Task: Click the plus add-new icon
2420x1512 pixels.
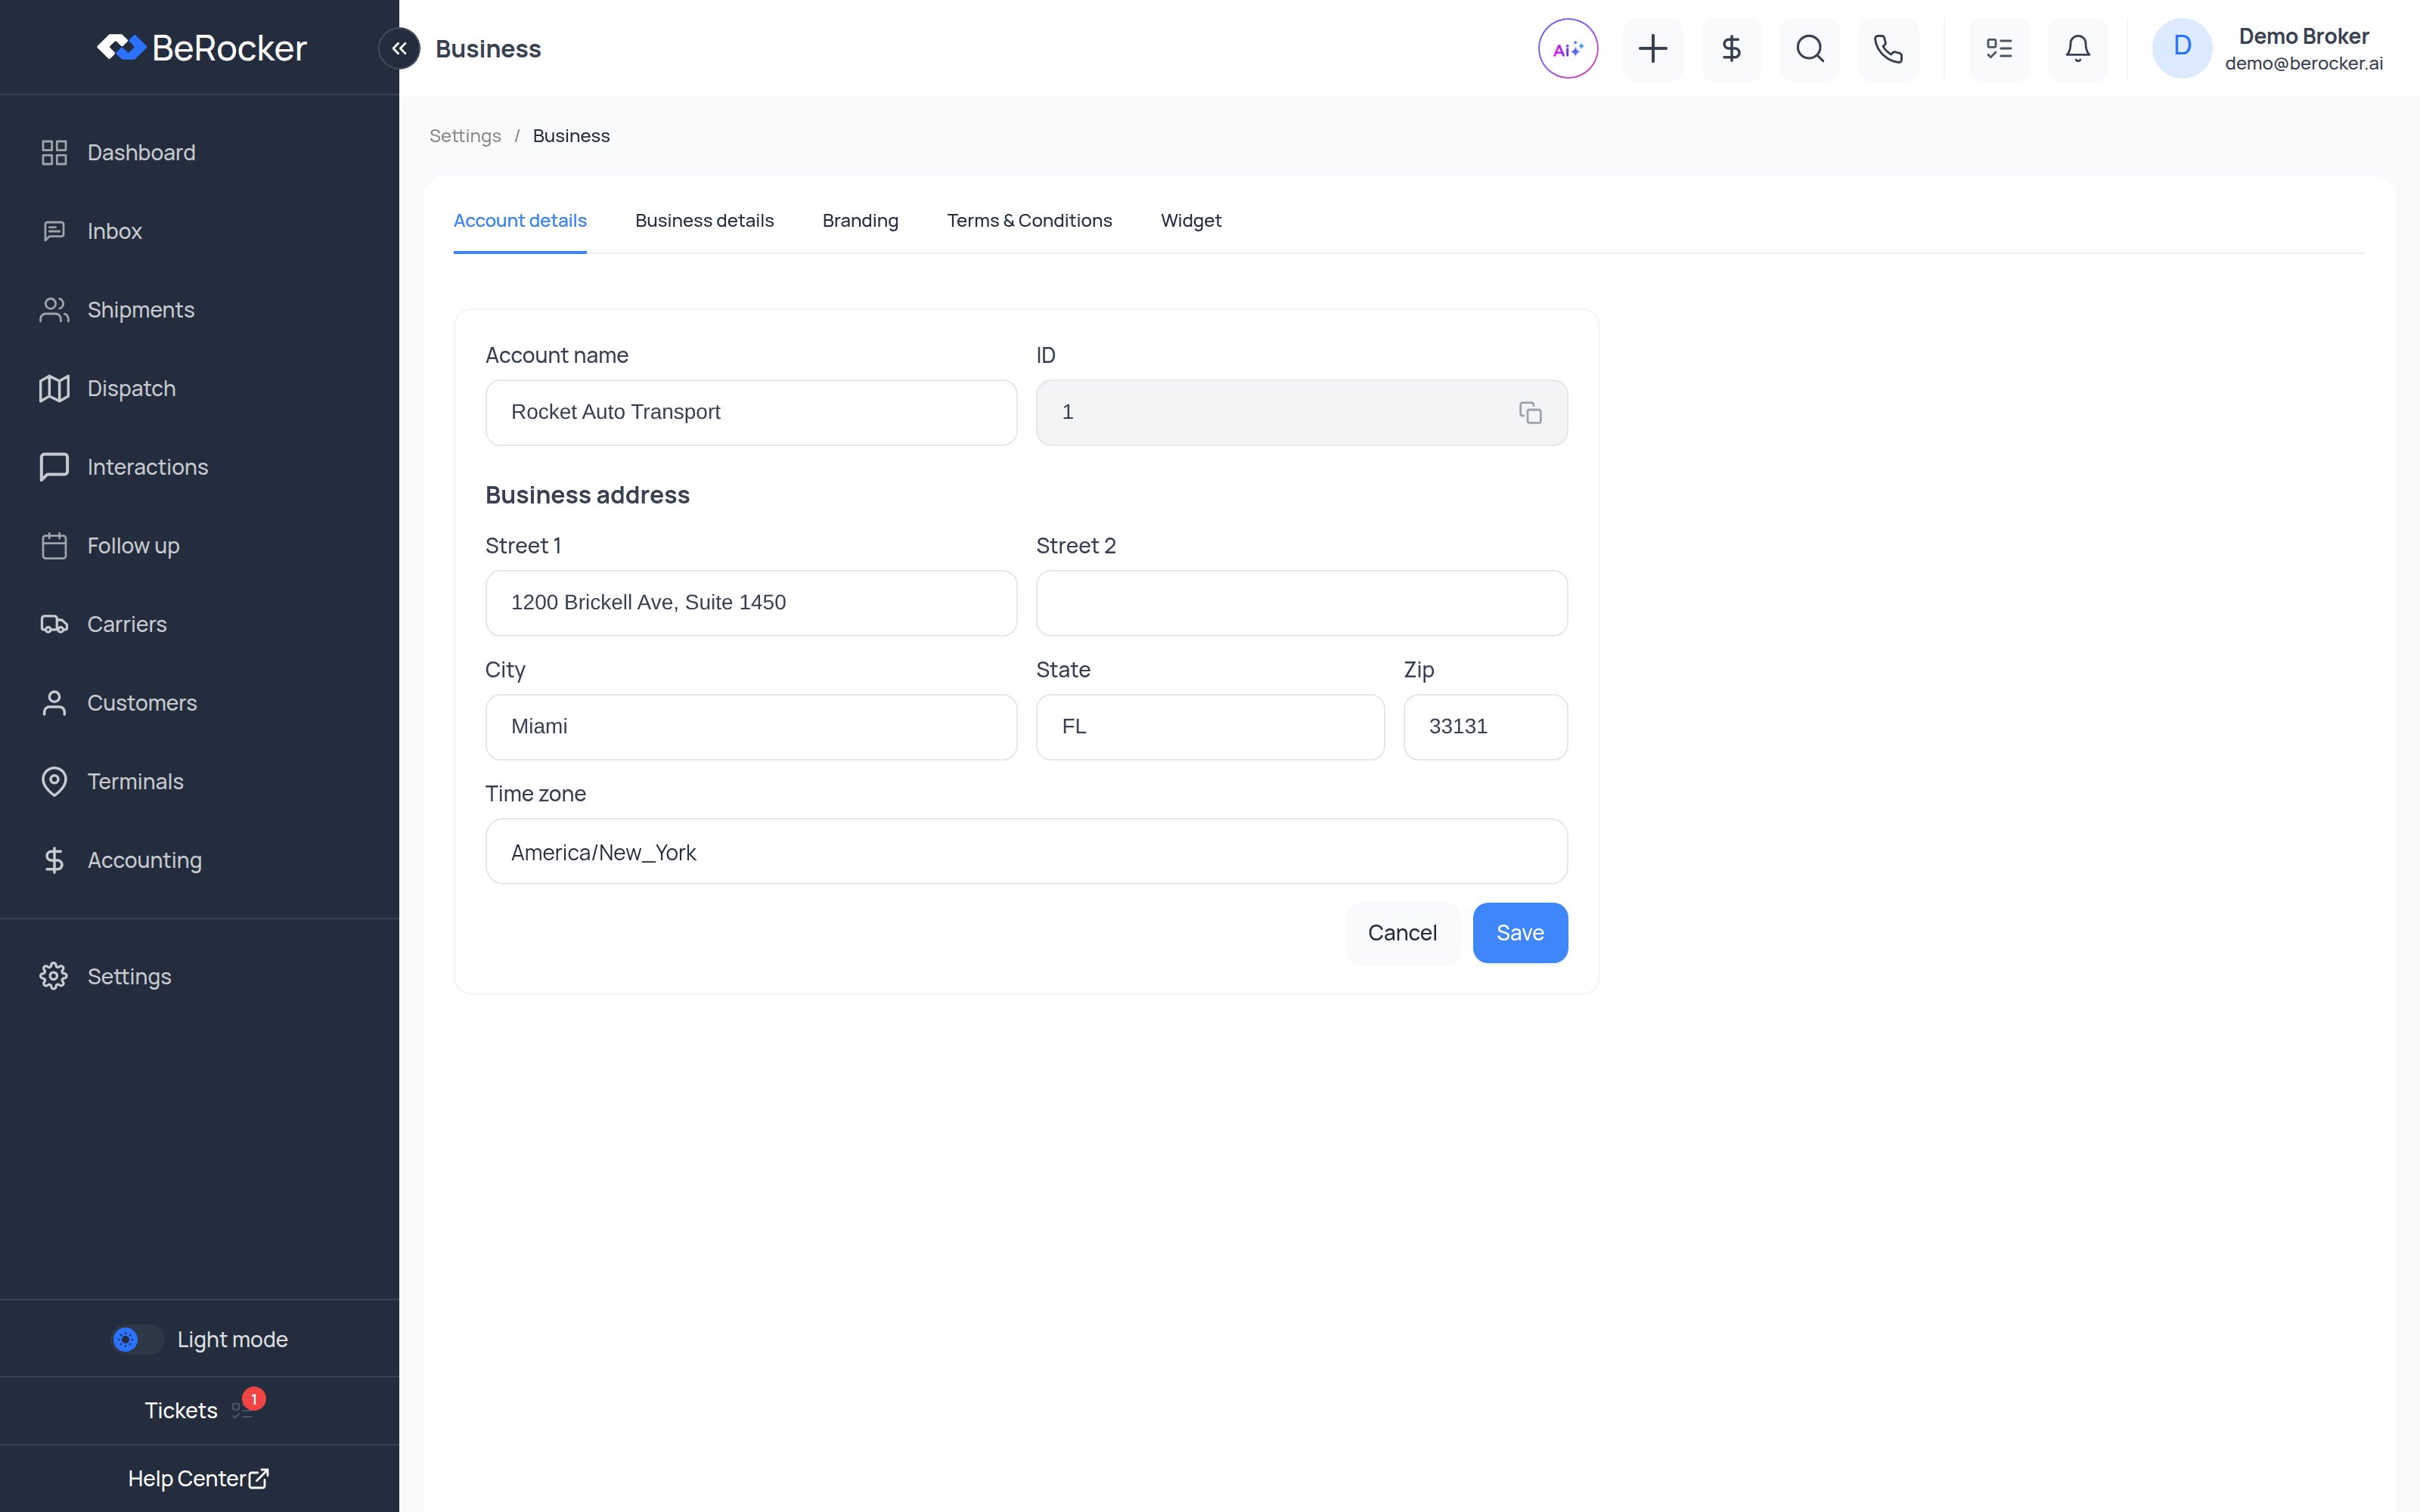Action: (x=1652, y=48)
